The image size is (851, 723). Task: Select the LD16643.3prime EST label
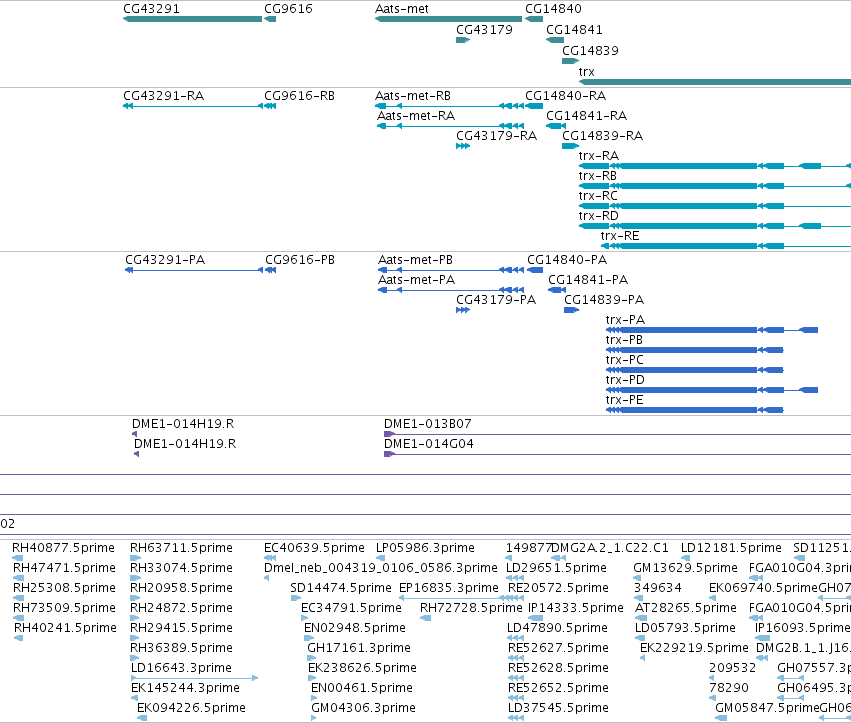pyautogui.click(x=181, y=668)
